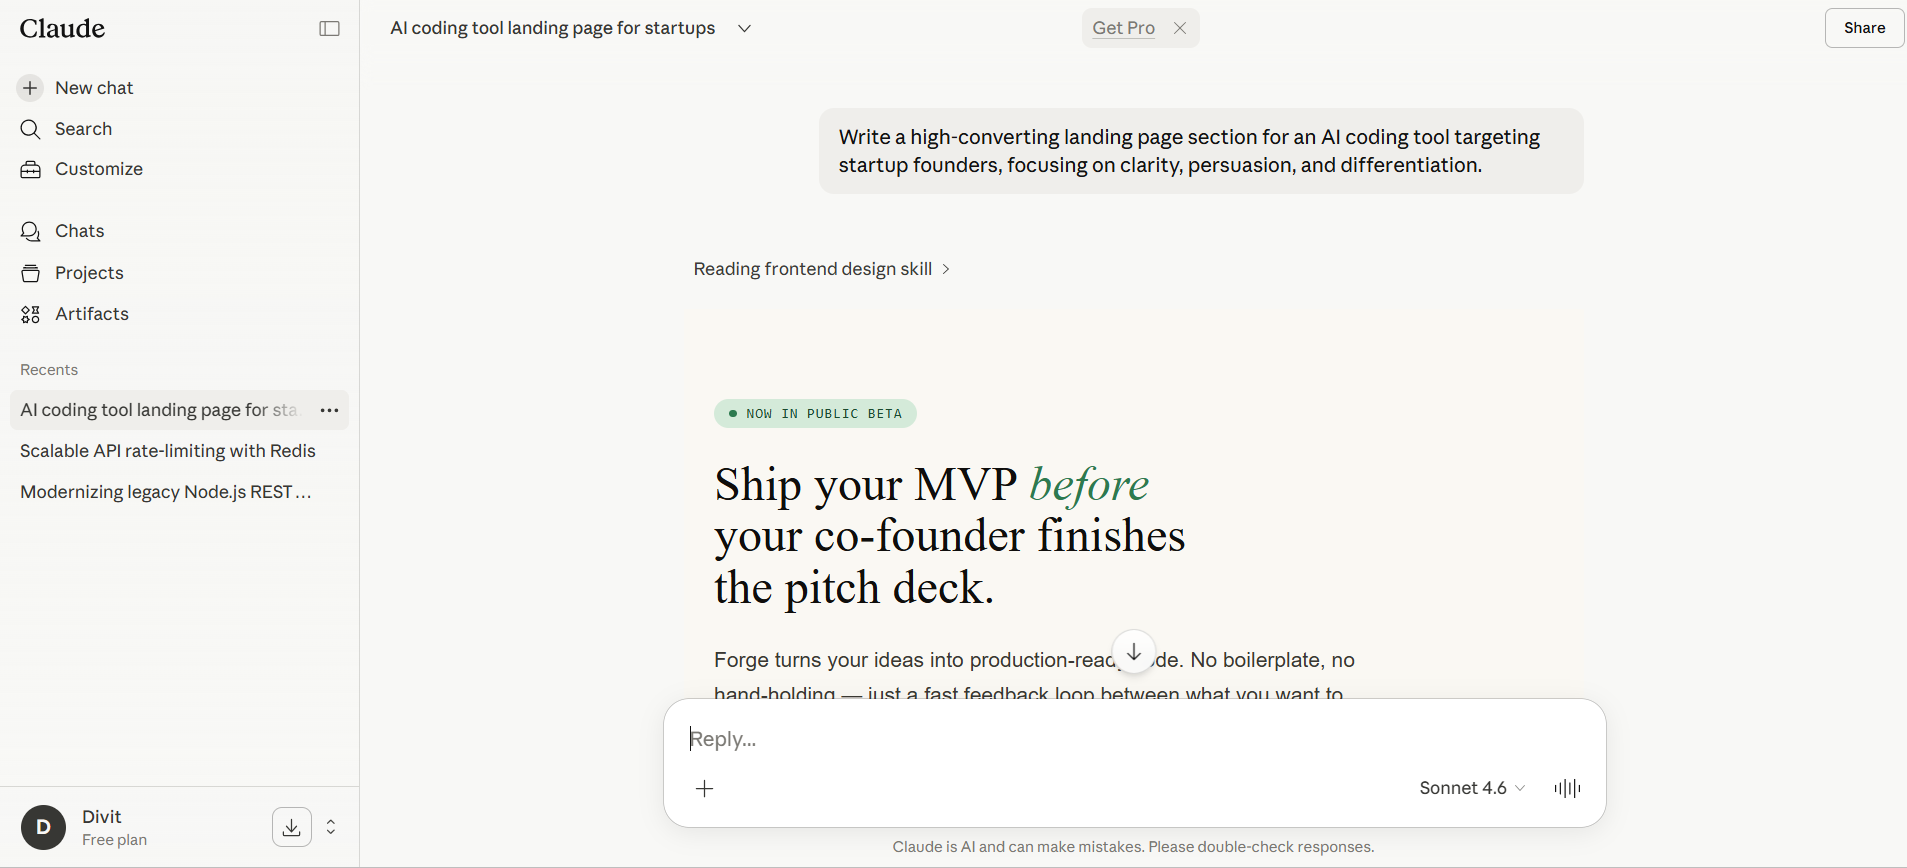The image size is (1907, 868).
Task: Open Scalable API rate-limiting with Redis chat
Action: click(x=168, y=451)
